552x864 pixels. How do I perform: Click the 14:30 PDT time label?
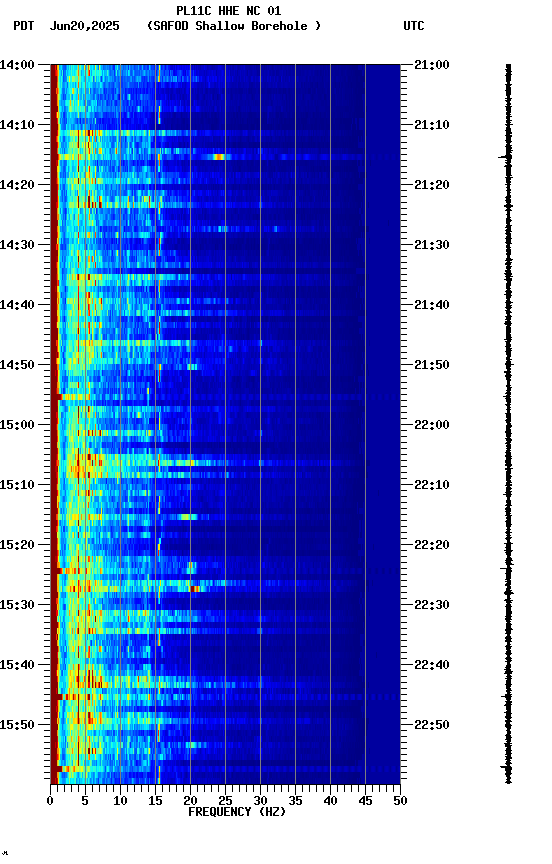pyautogui.click(x=17, y=245)
